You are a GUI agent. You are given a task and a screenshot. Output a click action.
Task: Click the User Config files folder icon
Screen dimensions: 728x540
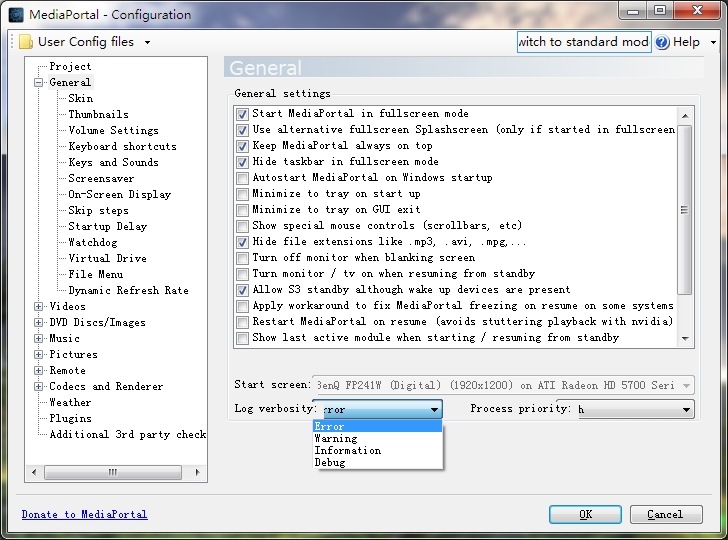tap(26, 42)
